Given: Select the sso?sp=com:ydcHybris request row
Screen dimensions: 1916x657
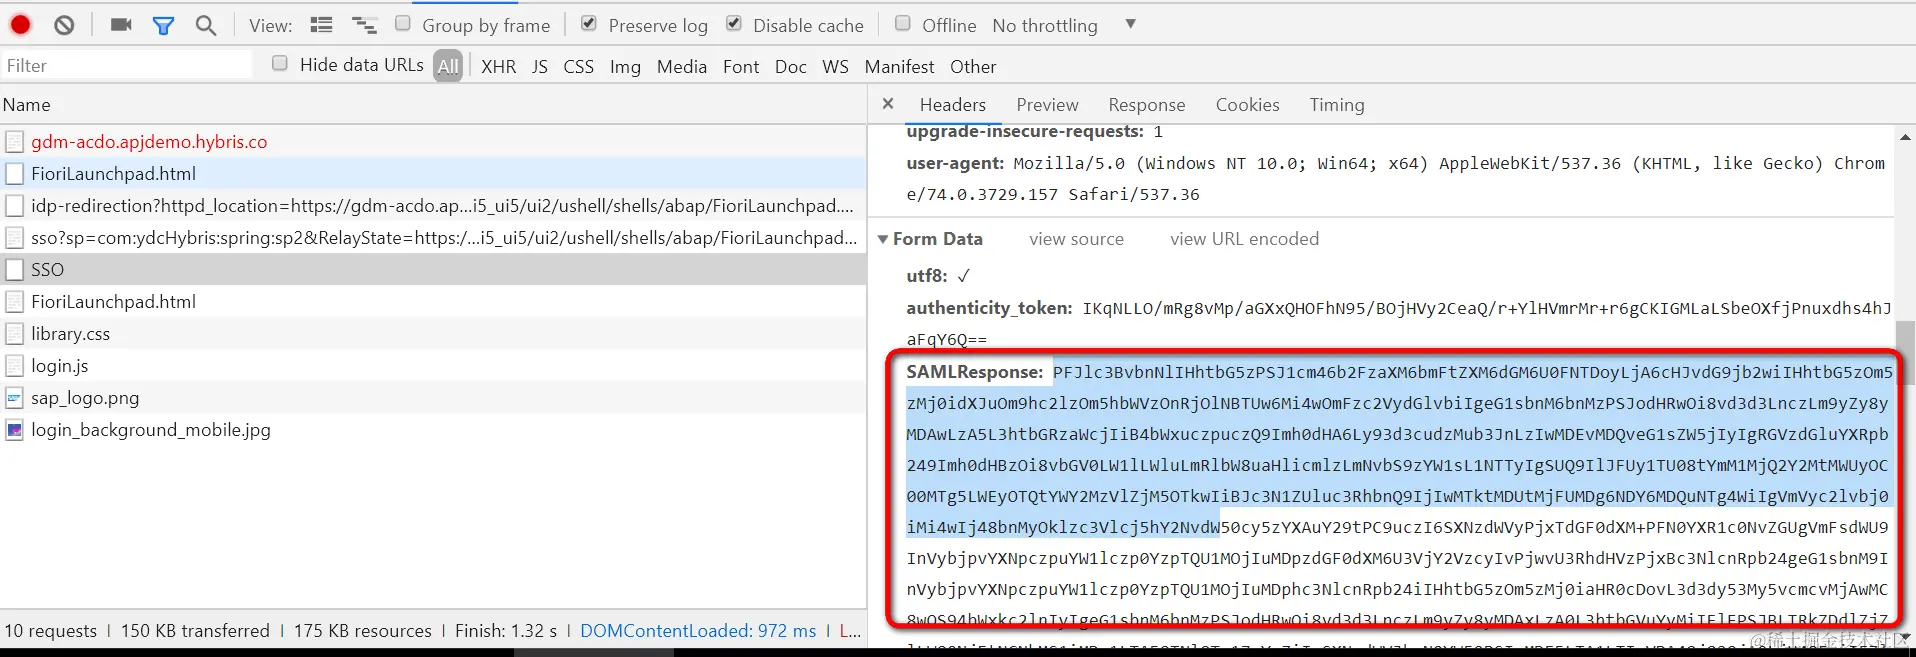Looking at the screenshot, I should [x=433, y=238].
